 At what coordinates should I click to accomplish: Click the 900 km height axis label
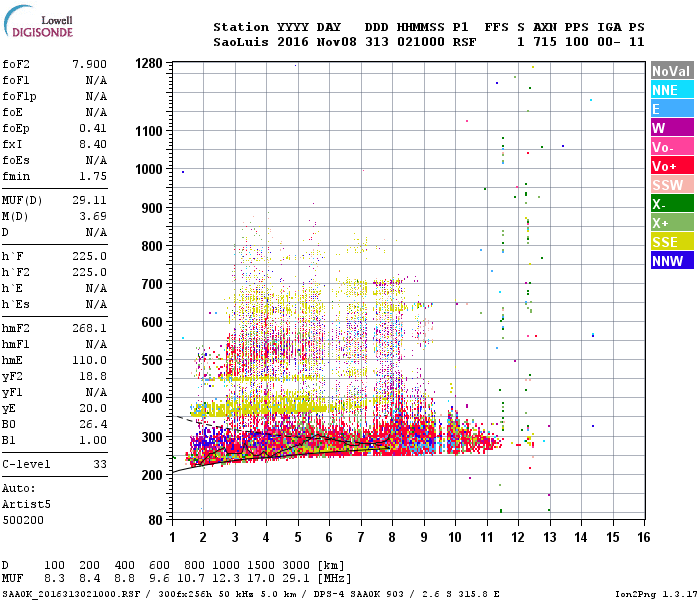pos(152,208)
